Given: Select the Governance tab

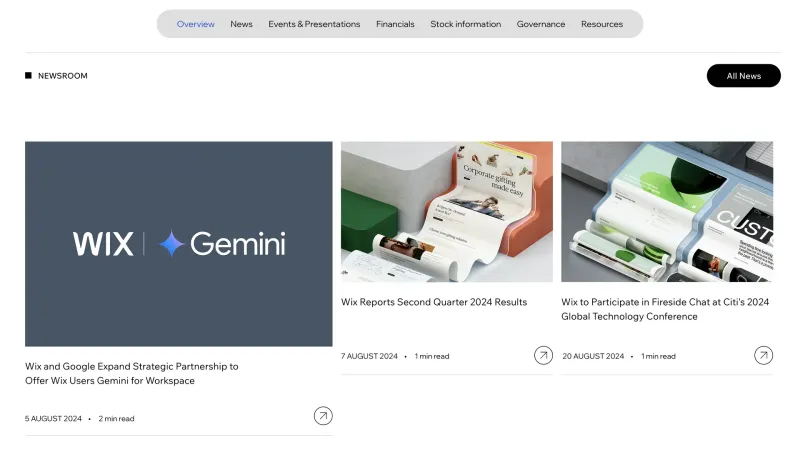Looking at the screenshot, I should 541,24.
